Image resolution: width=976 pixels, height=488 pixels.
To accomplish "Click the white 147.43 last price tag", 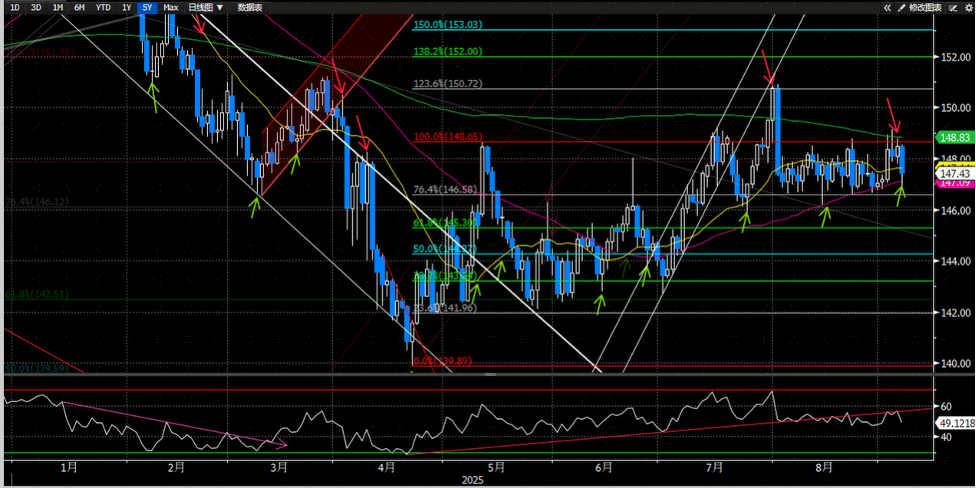I will [953, 172].
